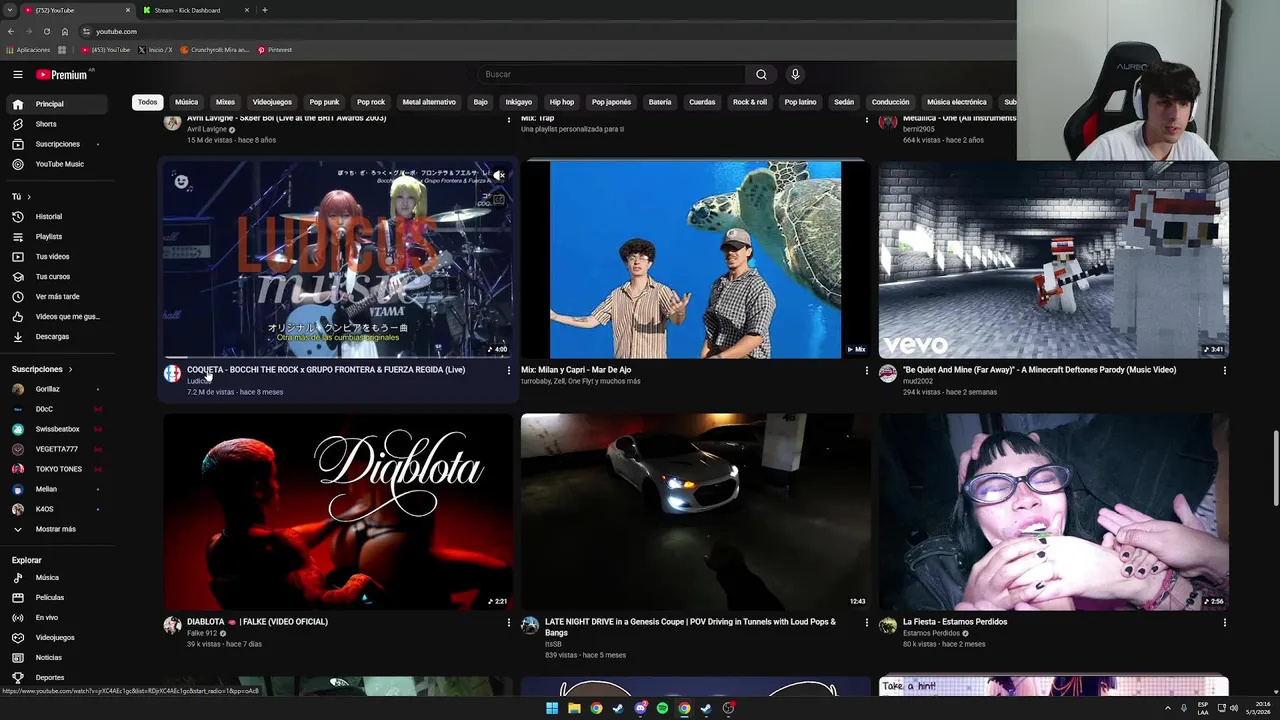Open options menu for Be Quiet And Mine video
1280x720 pixels.
(1224, 370)
